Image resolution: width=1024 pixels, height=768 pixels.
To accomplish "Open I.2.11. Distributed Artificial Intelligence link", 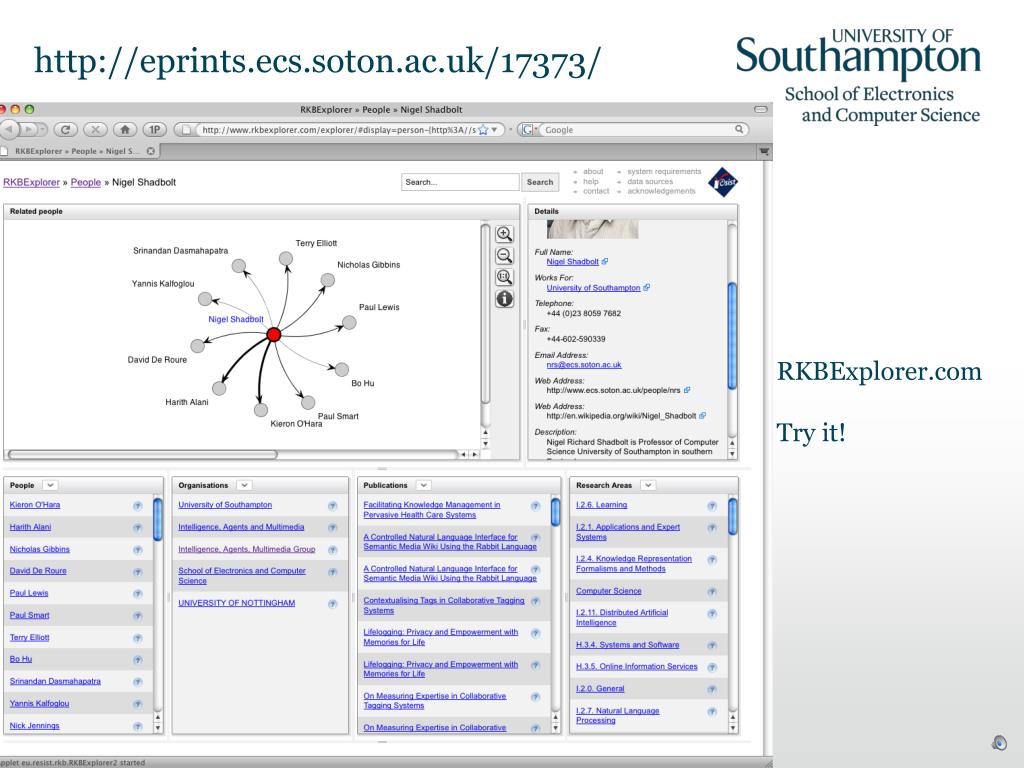I will pyautogui.click(x=622, y=617).
